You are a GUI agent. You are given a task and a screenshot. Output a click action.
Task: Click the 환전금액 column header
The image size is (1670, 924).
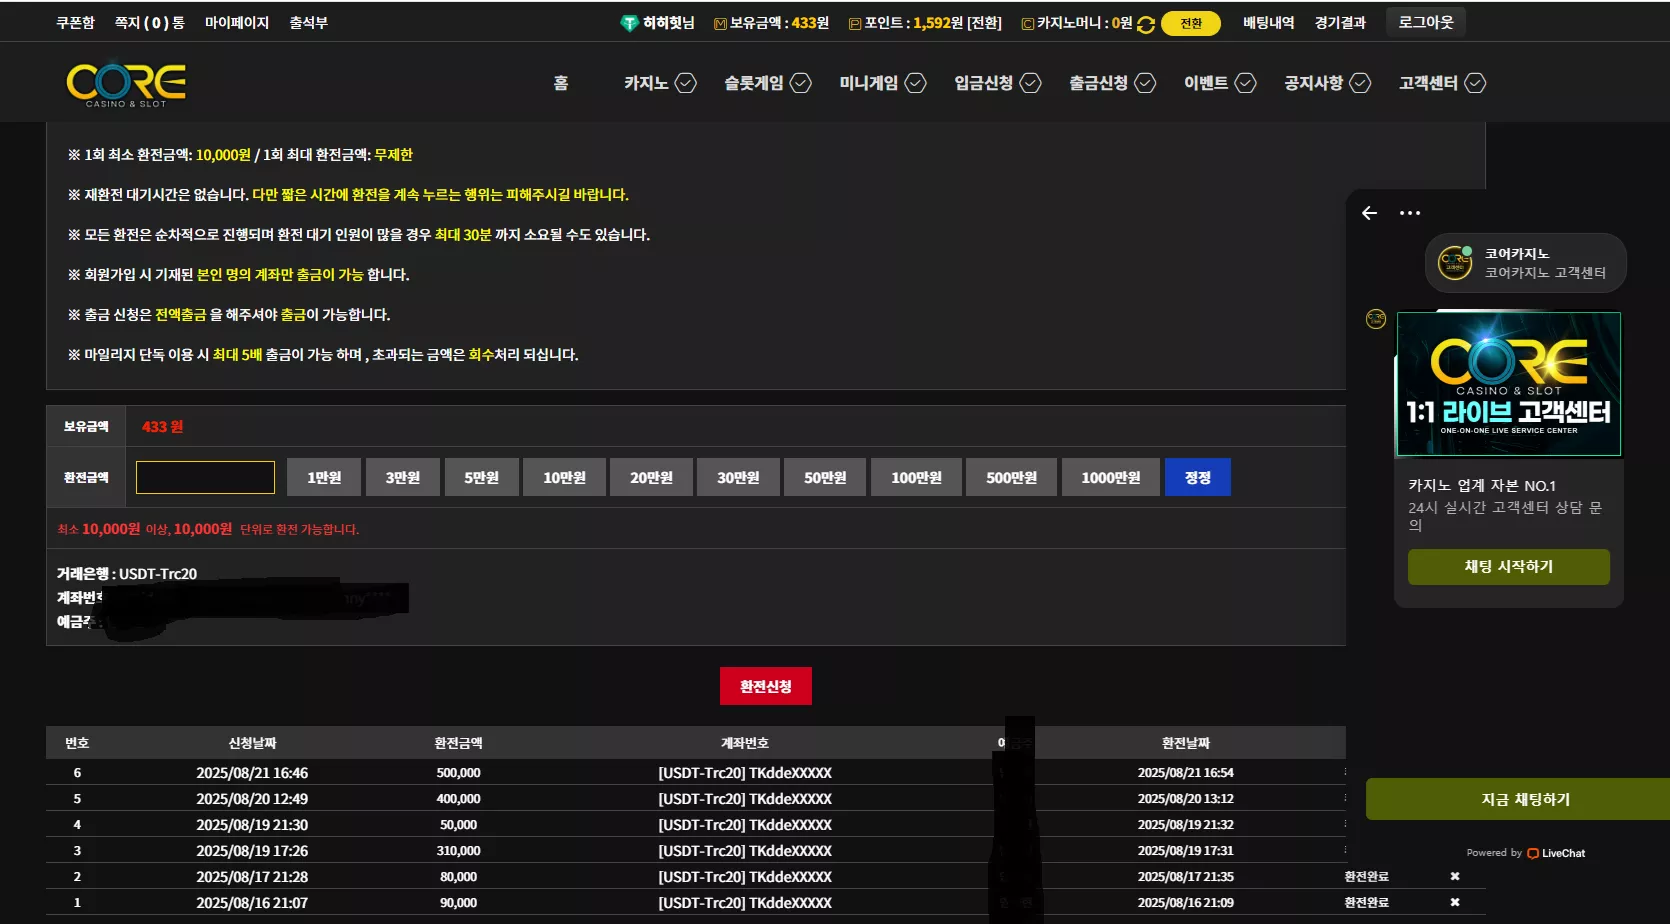pyautogui.click(x=458, y=743)
